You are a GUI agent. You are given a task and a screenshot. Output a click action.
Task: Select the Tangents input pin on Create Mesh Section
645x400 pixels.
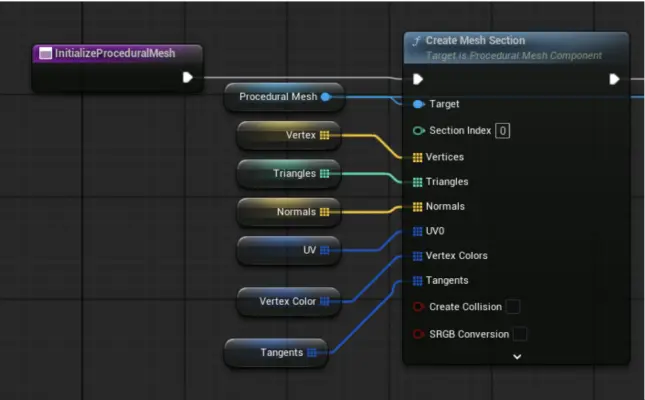click(418, 281)
